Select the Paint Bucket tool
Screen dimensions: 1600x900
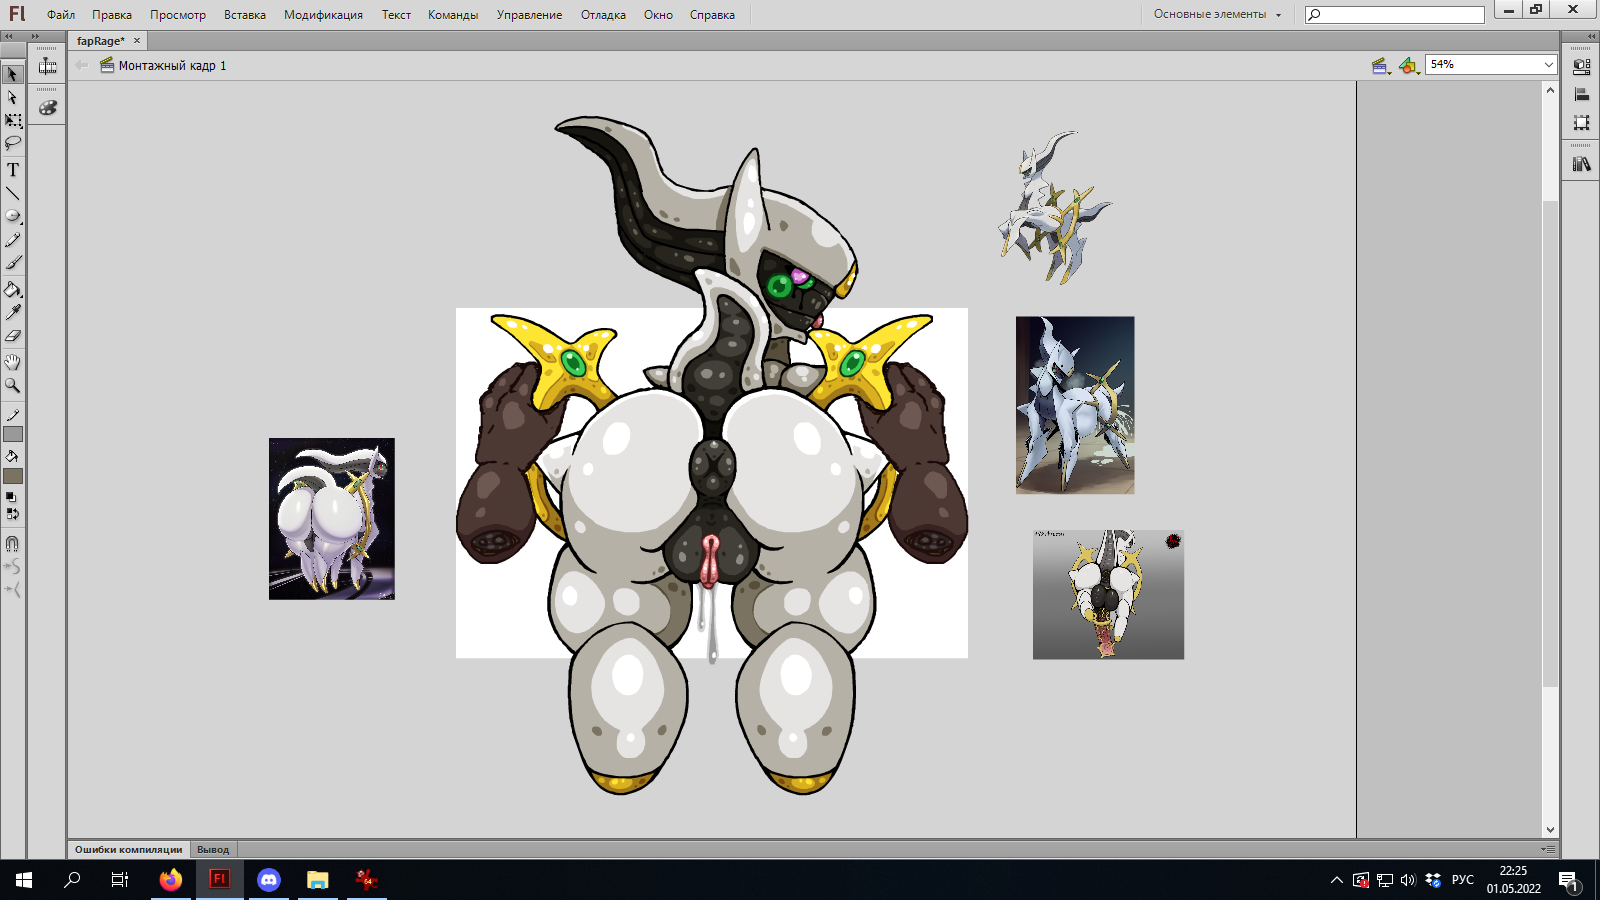coord(13,290)
